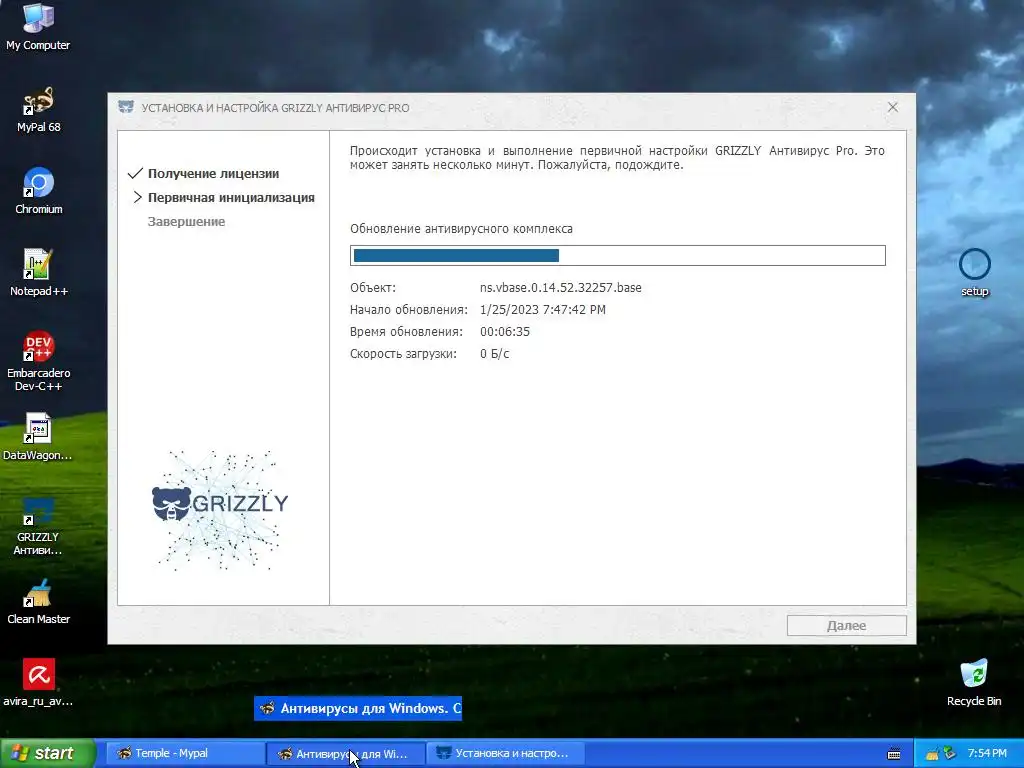Click Начало обновления: label
Image resolution: width=1024 pixels, height=768 pixels.
[x=409, y=310]
